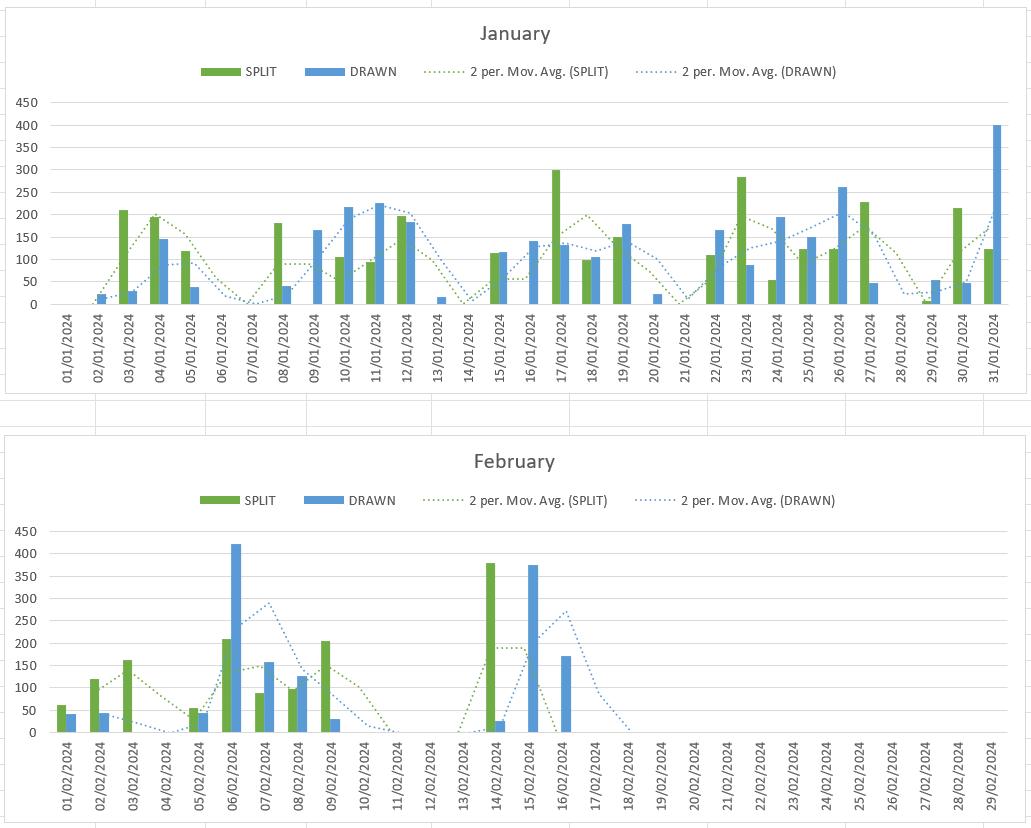Click the blue DRAWN bar for 16/02/2024
1031x828 pixels.
(565, 694)
